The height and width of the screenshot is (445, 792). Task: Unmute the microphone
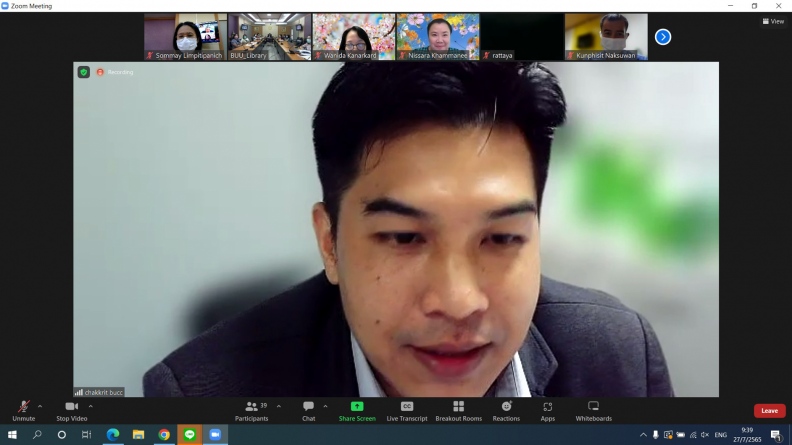(x=24, y=410)
